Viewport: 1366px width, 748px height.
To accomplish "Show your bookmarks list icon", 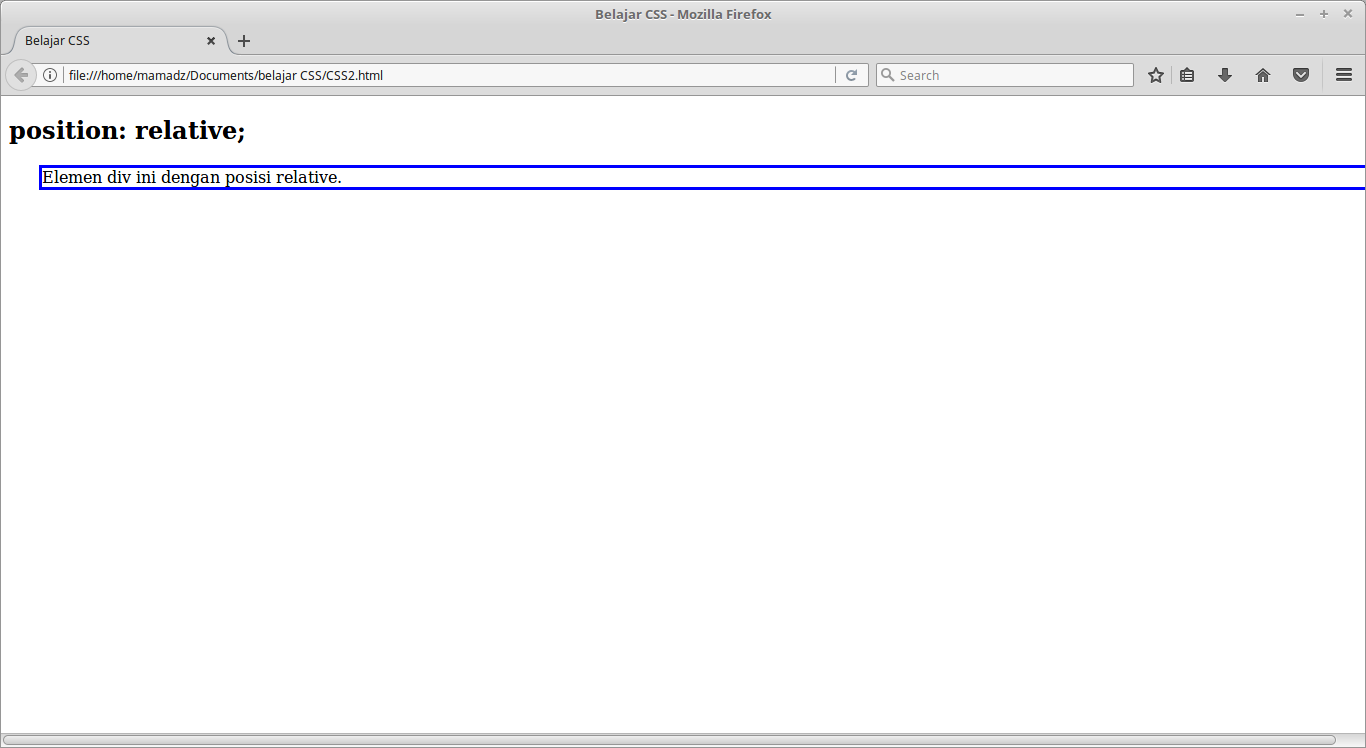I will [1187, 75].
